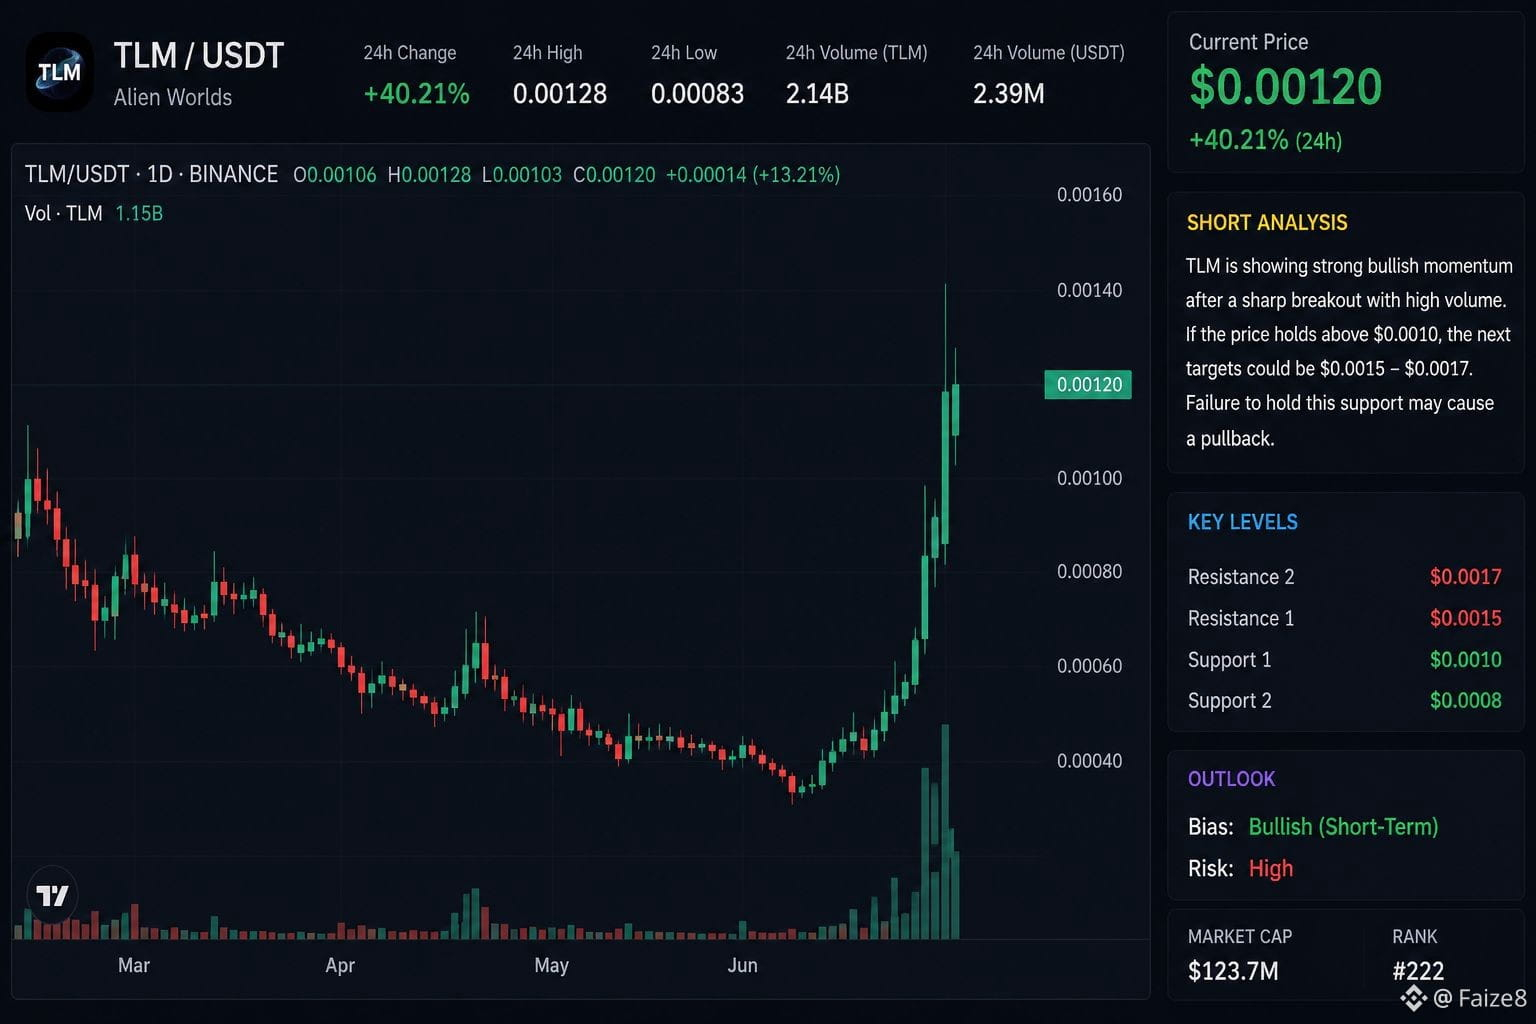This screenshot has height=1024, width=1536.
Task: Click the 0.00080 price axis label
Action: coord(1089,571)
